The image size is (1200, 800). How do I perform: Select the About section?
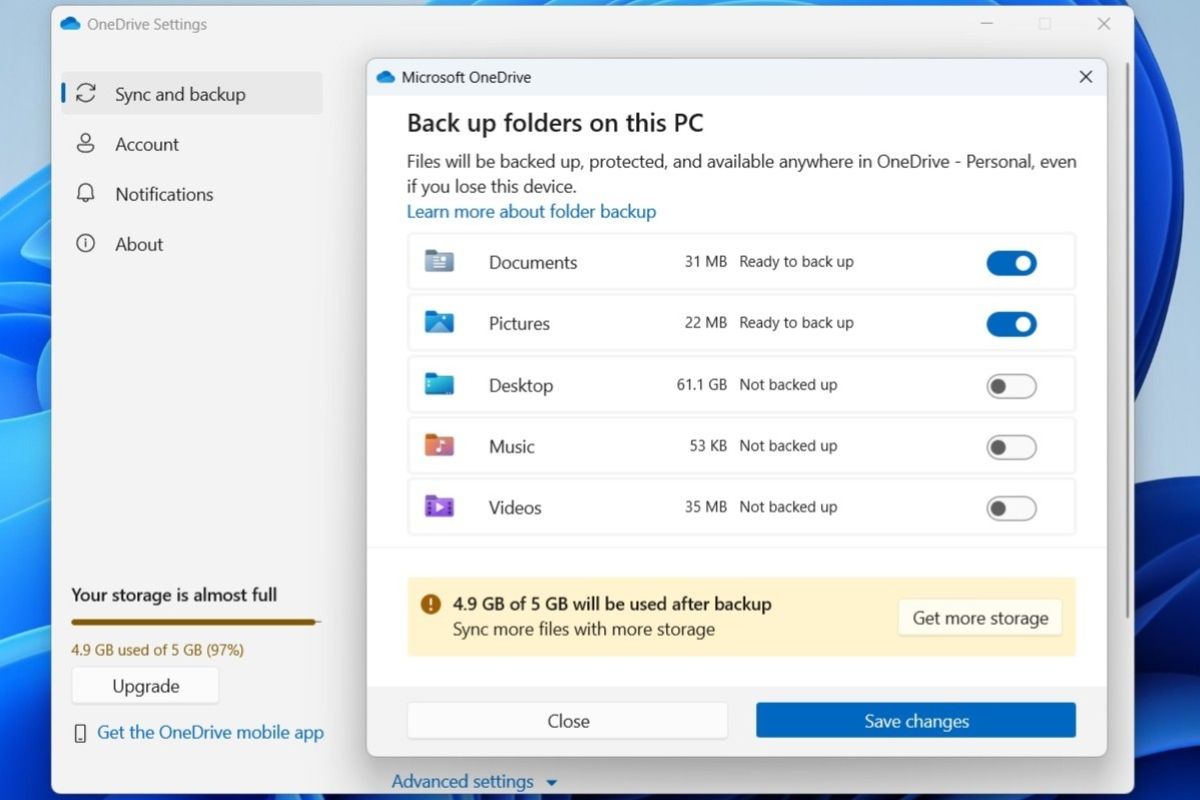[x=138, y=244]
